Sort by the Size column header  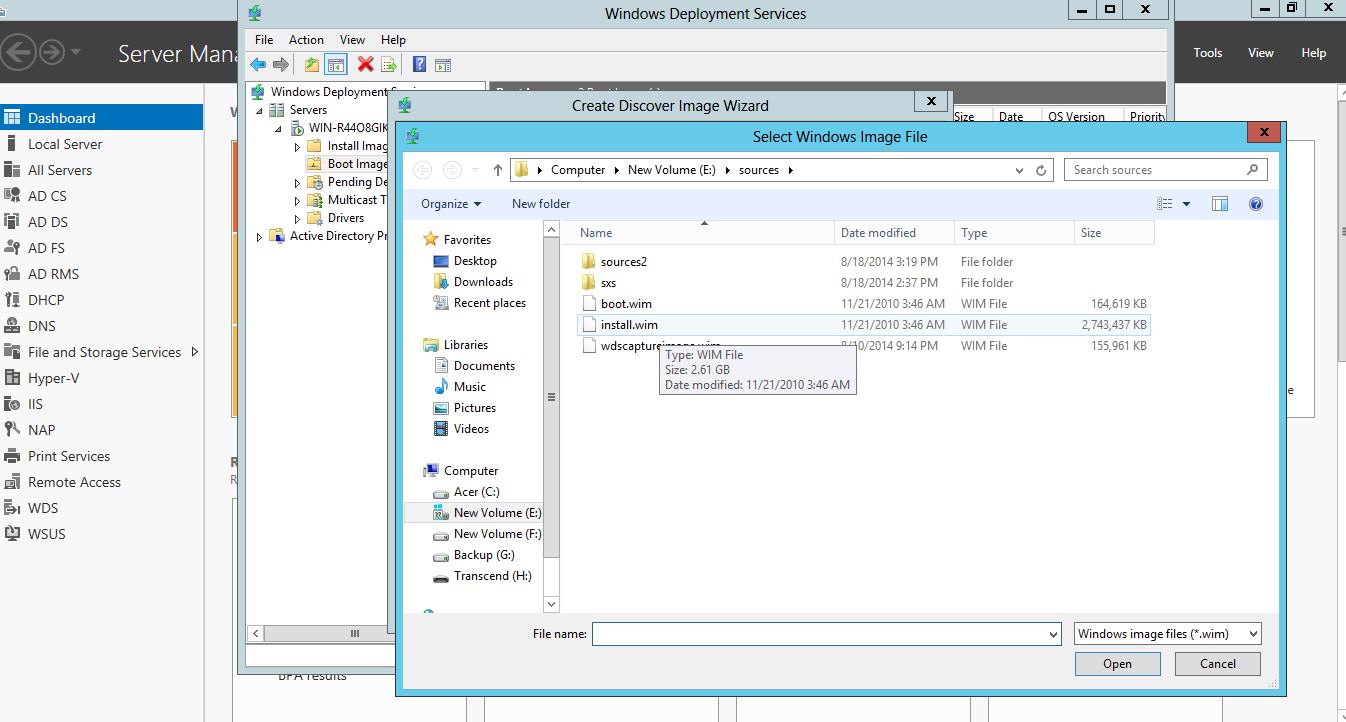(1113, 233)
